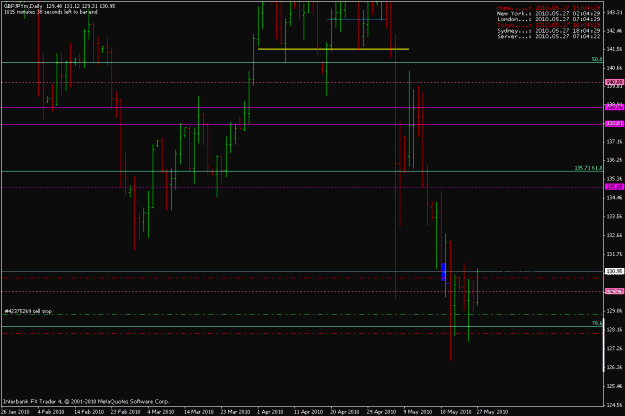Select the New York clock row
This screenshot has width=625, height=416.
pos(548,14)
